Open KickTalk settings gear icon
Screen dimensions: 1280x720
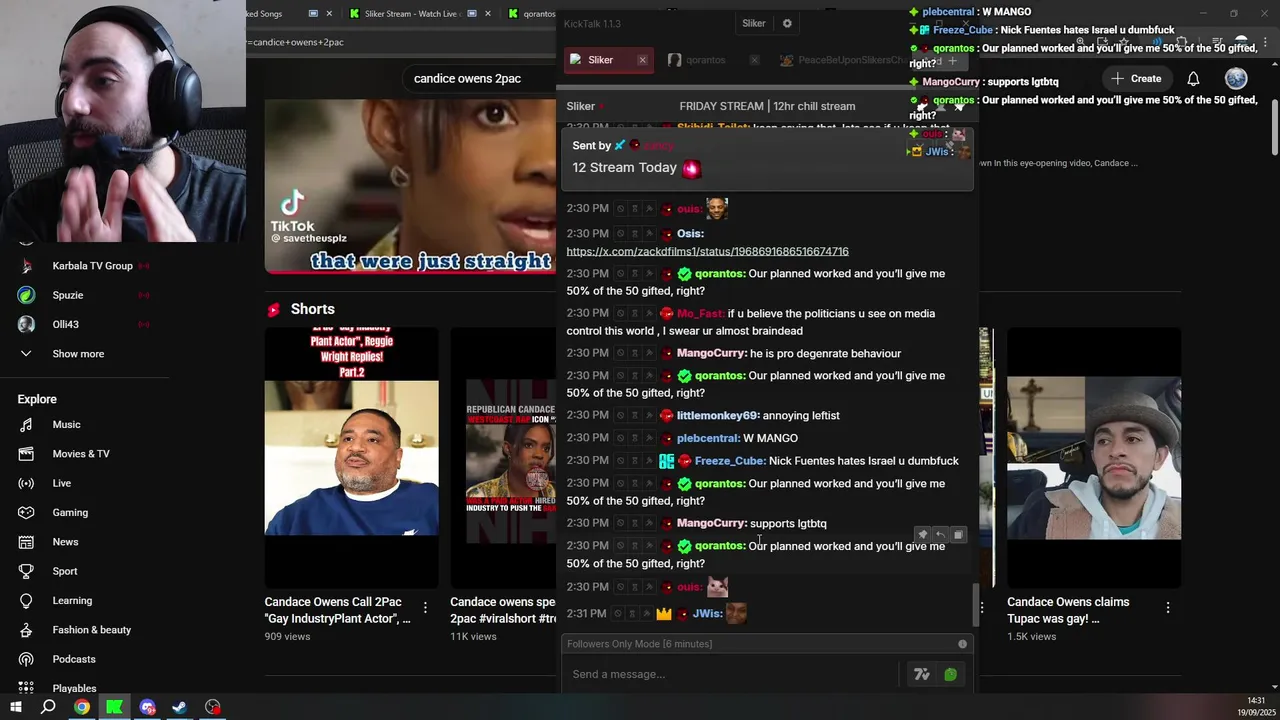pyautogui.click(x=787, y=23)
